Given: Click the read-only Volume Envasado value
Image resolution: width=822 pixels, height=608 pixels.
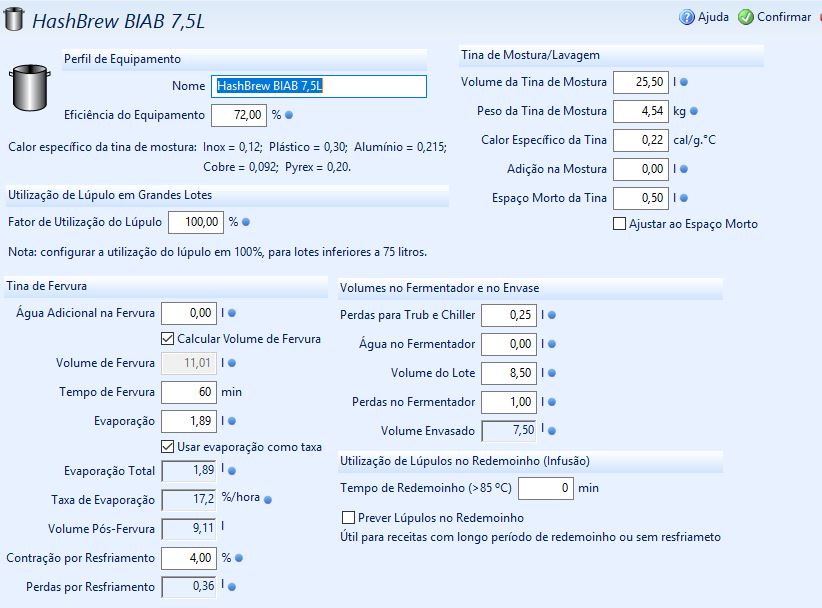Looking at the screenshot, I should (509, 431).
